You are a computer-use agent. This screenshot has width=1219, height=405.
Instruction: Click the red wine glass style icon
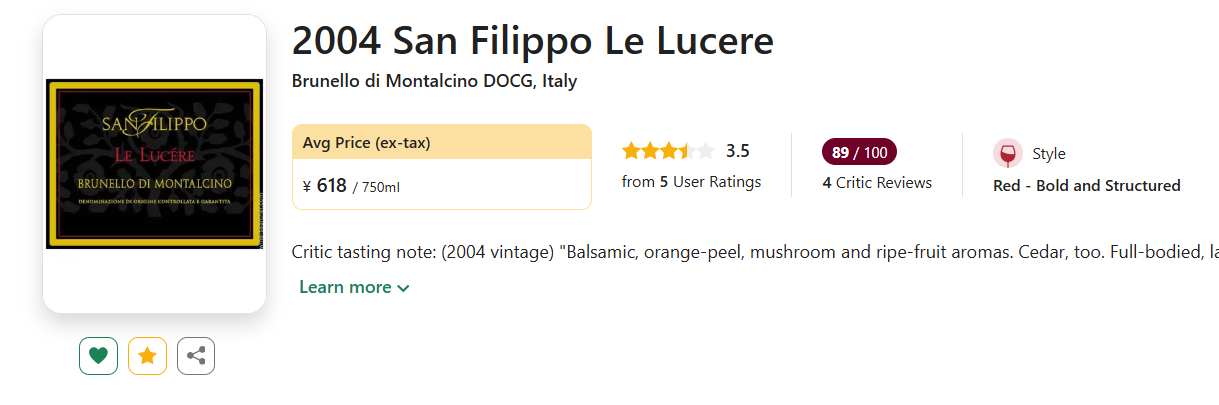(x=1007, y=154)
